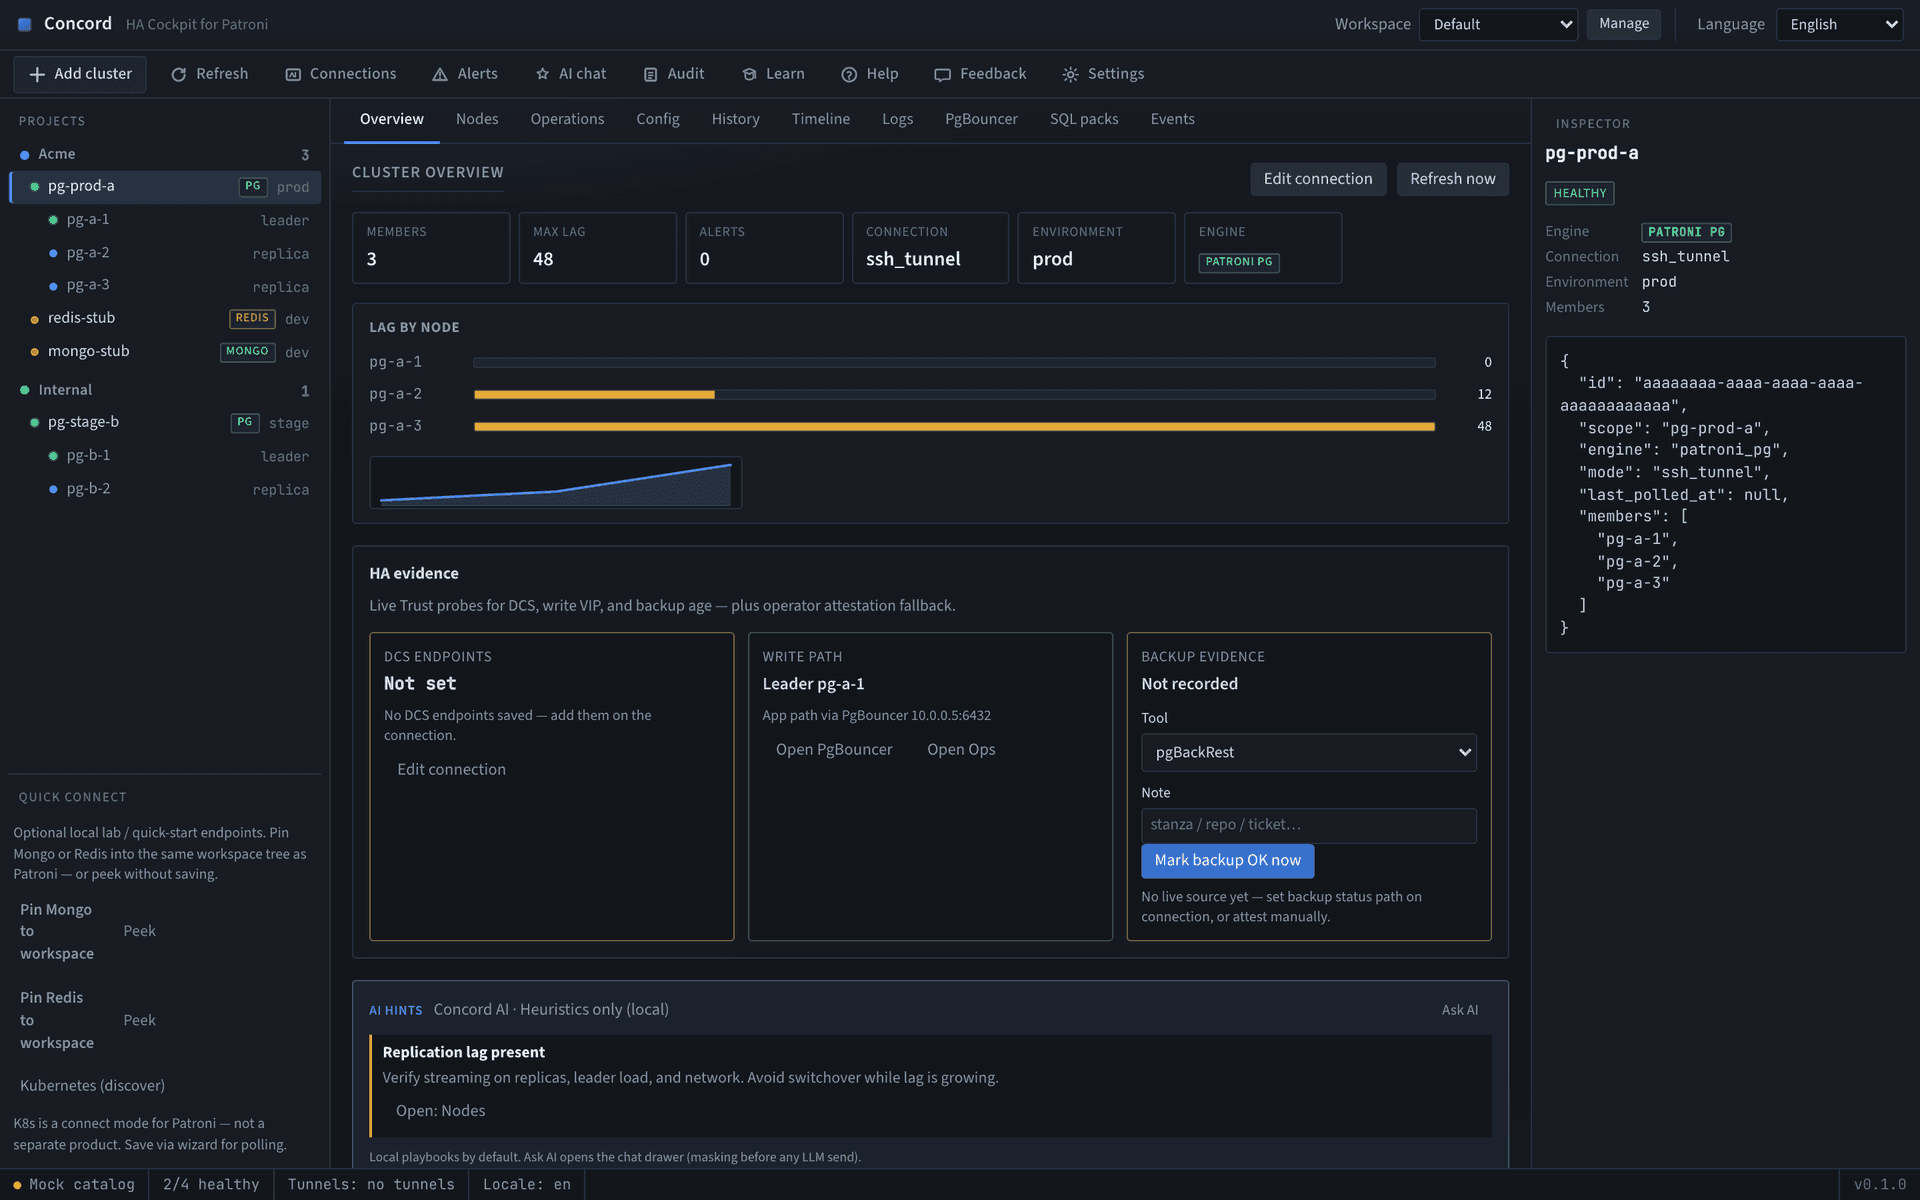Click Mark backup OK now
The image size is (1920, 1200).
(x=1227, y=860)
